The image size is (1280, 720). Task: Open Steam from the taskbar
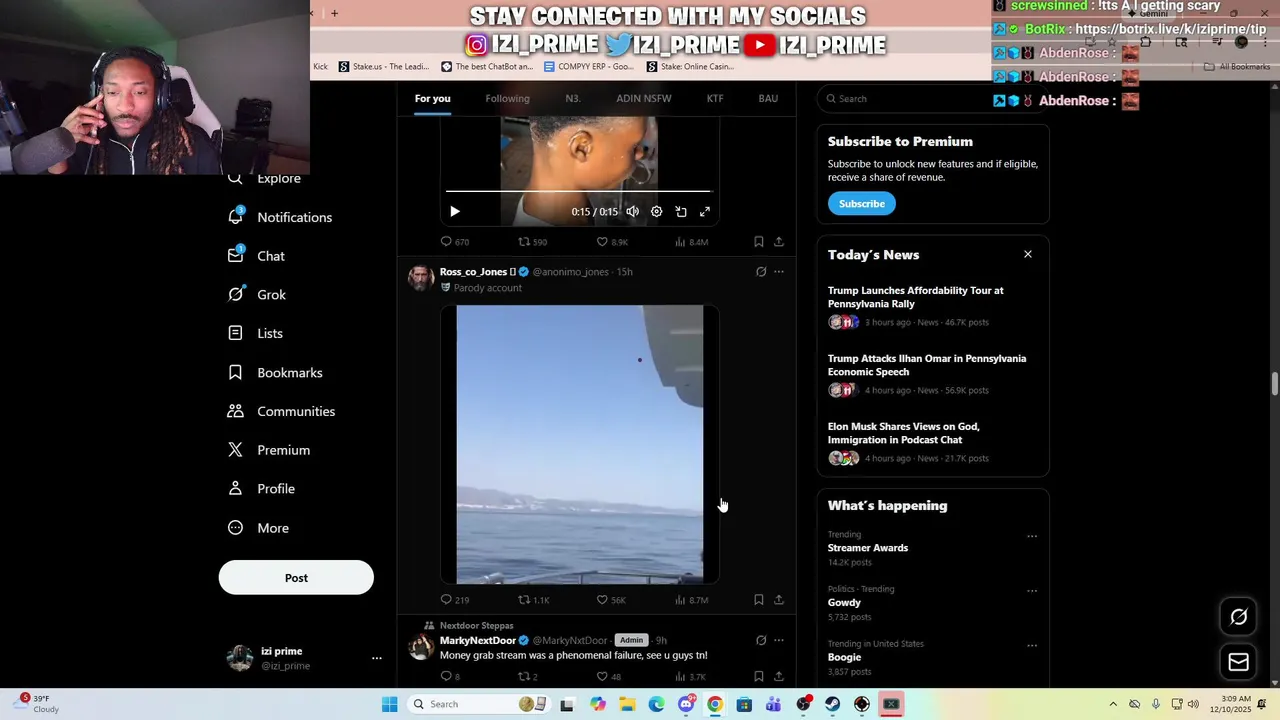(833, 704)
